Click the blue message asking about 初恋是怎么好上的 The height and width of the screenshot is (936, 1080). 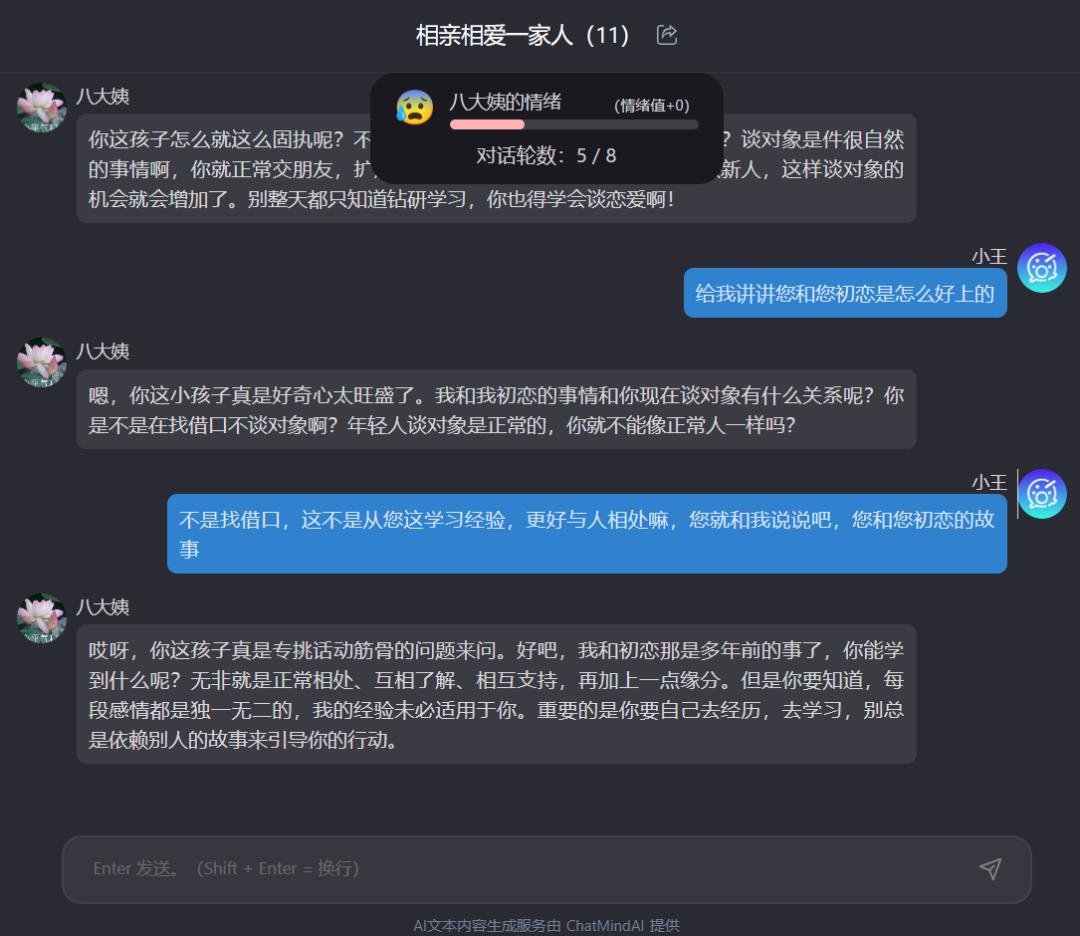[x=845, y=293]
